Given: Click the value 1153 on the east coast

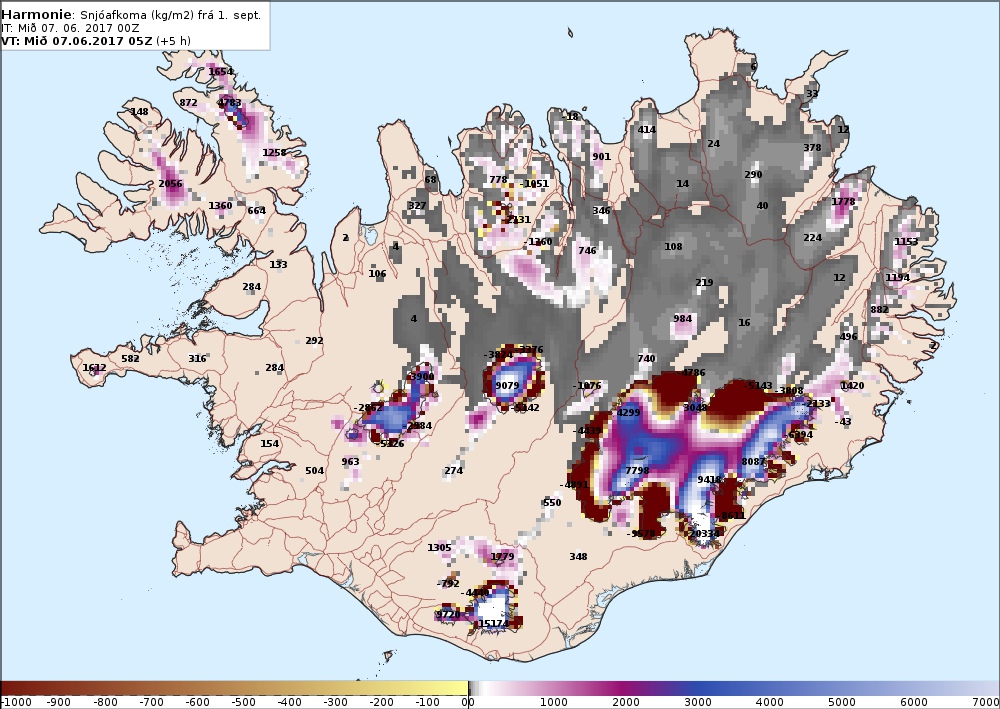Looking at the screenshot, I should click(x=906, y=242).
